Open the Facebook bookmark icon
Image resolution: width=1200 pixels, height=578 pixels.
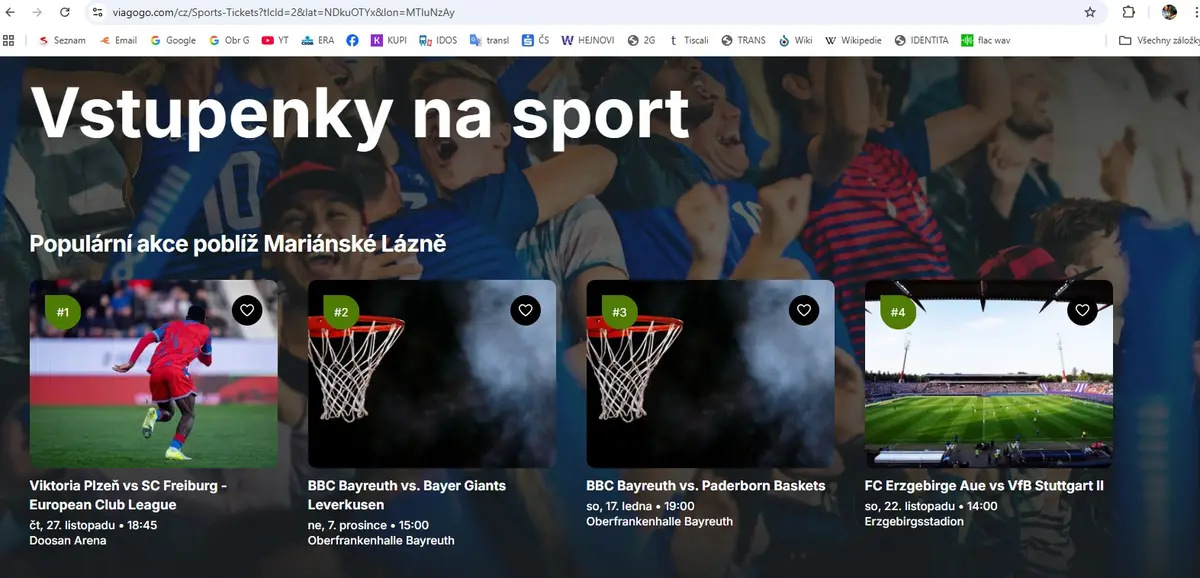click(353, 40)
